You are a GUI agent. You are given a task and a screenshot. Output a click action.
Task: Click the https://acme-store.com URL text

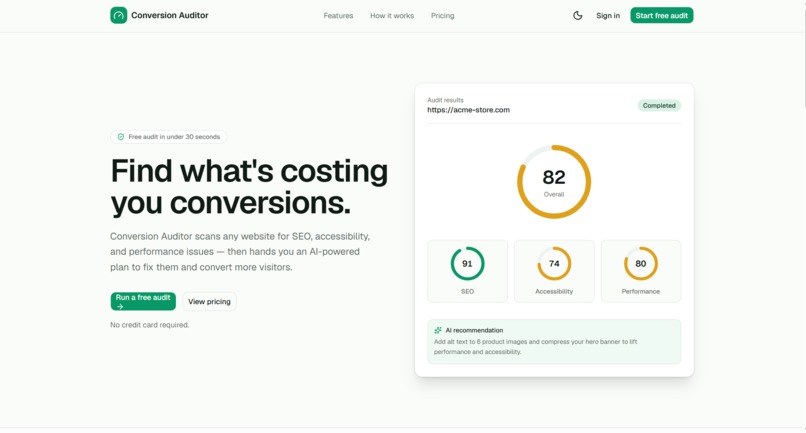(x=468, y=110)
